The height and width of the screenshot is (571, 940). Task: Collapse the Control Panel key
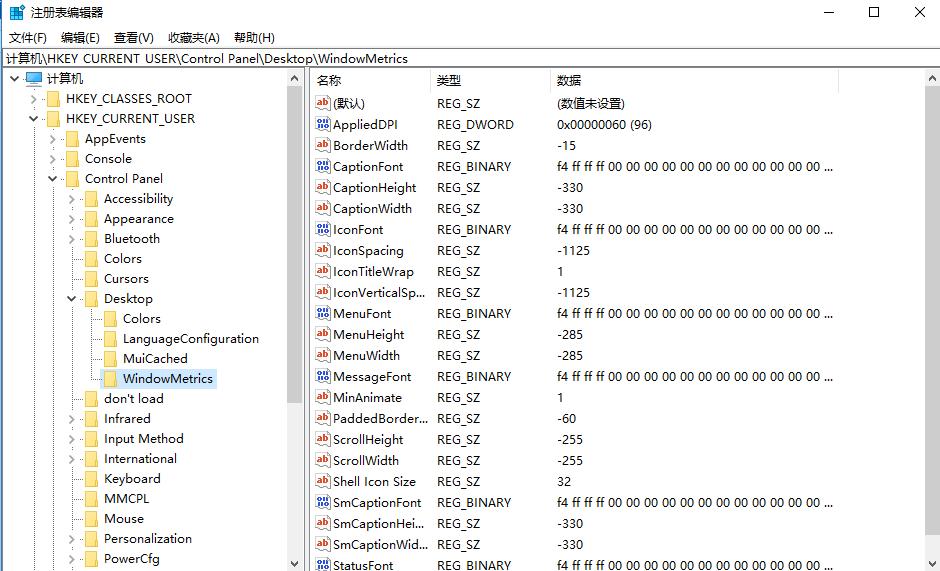(x=53, y=179)
